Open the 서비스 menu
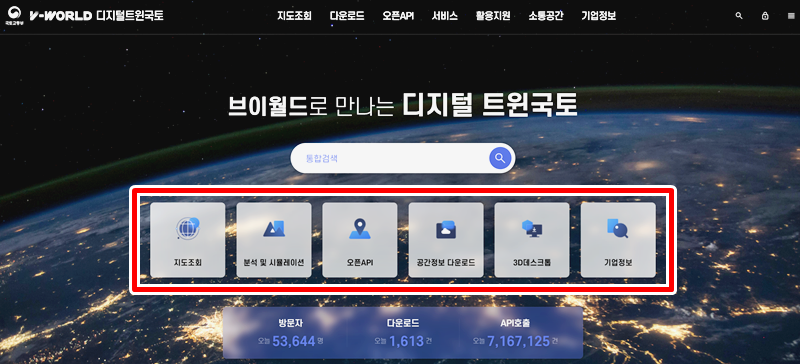 (x=444, y=16)
